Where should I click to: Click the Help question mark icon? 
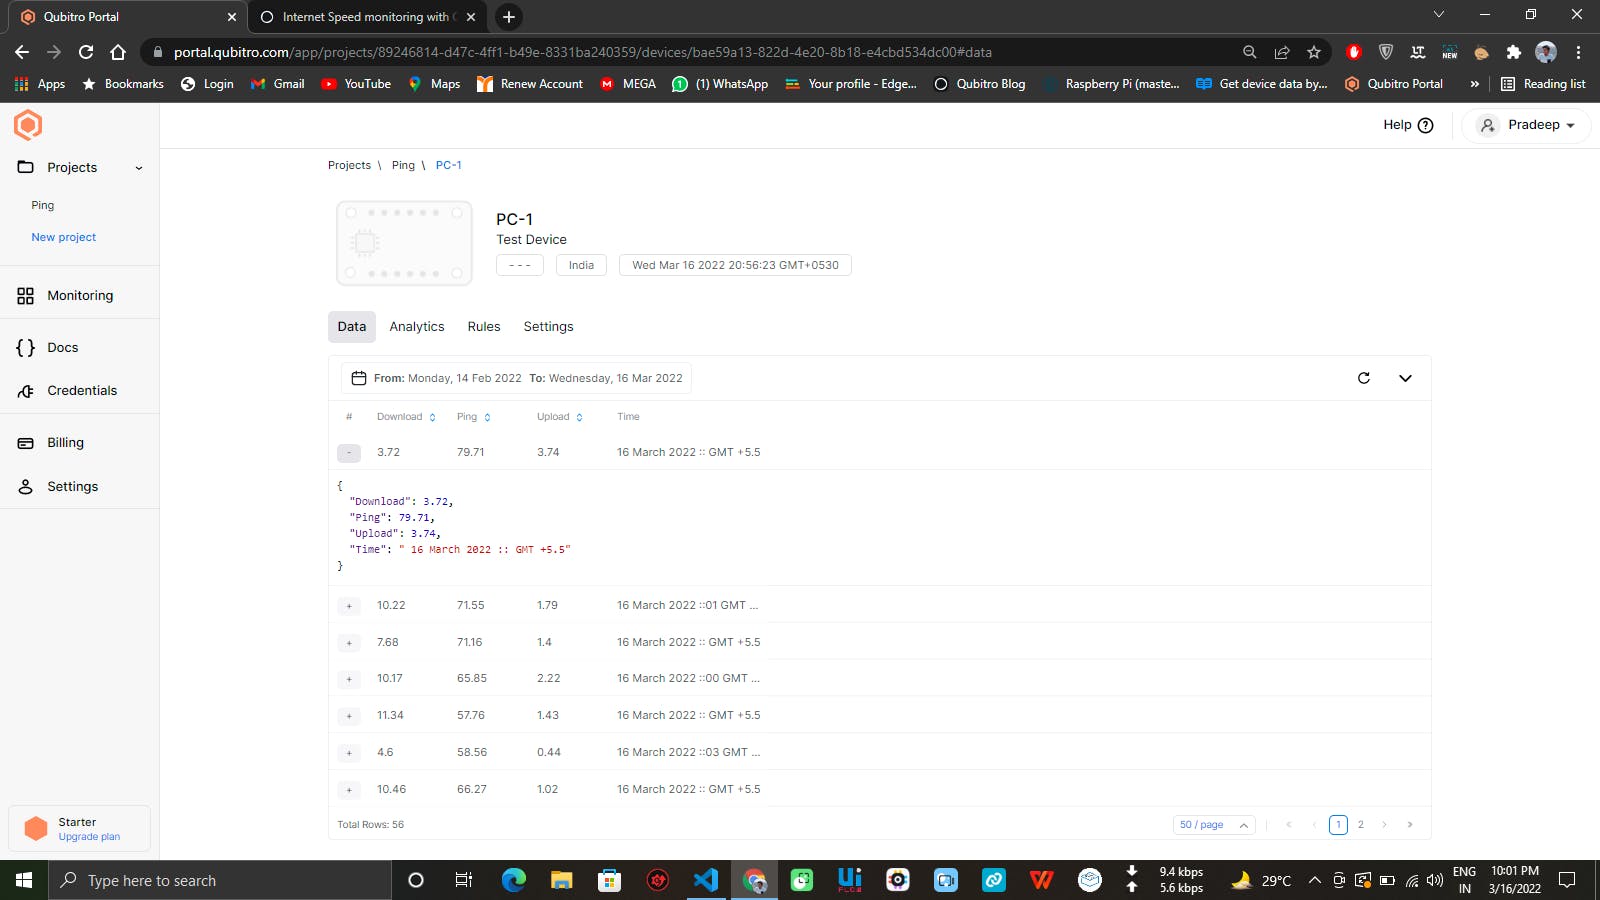pos(1426,125)
